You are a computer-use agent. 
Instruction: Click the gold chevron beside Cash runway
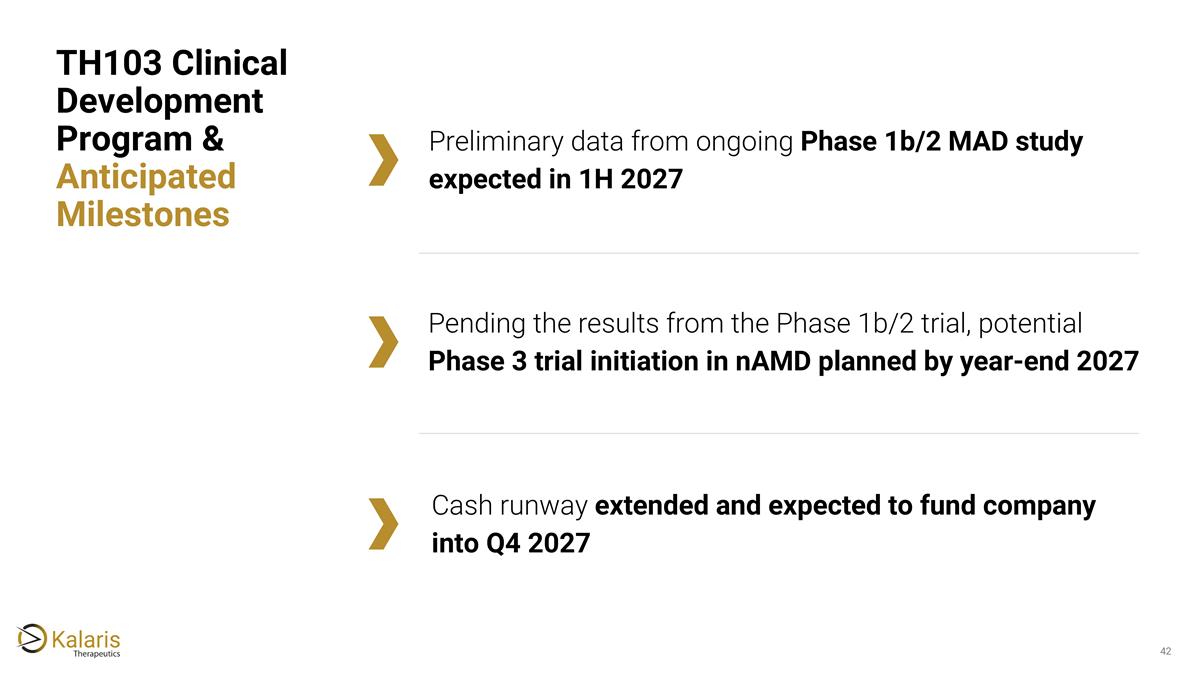coord(383,523)
